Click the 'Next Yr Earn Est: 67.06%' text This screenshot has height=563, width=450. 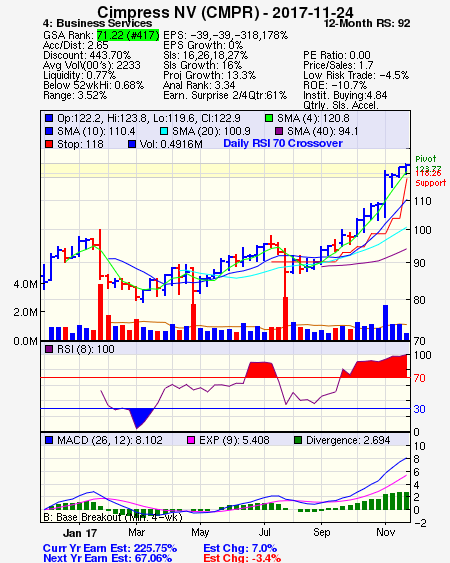click(x=107, y=558)
